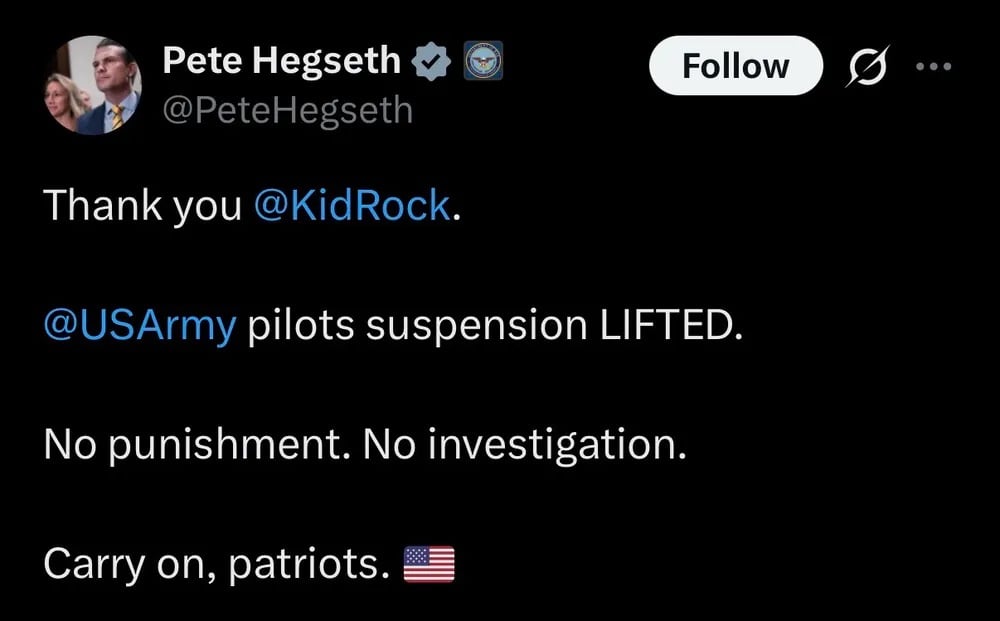This screenshot has height=621, width=1000.
Task: Click the American flag emoji
Action: pyautogui.click(x=429, y=565)
